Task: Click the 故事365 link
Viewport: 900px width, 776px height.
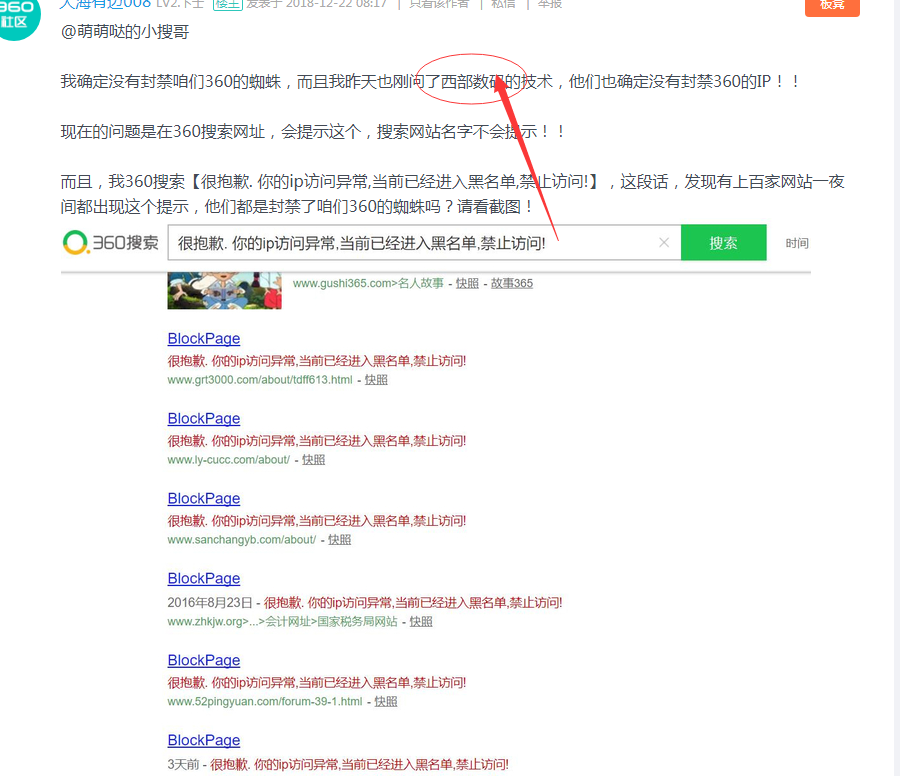Action: [x=511, y=284]
